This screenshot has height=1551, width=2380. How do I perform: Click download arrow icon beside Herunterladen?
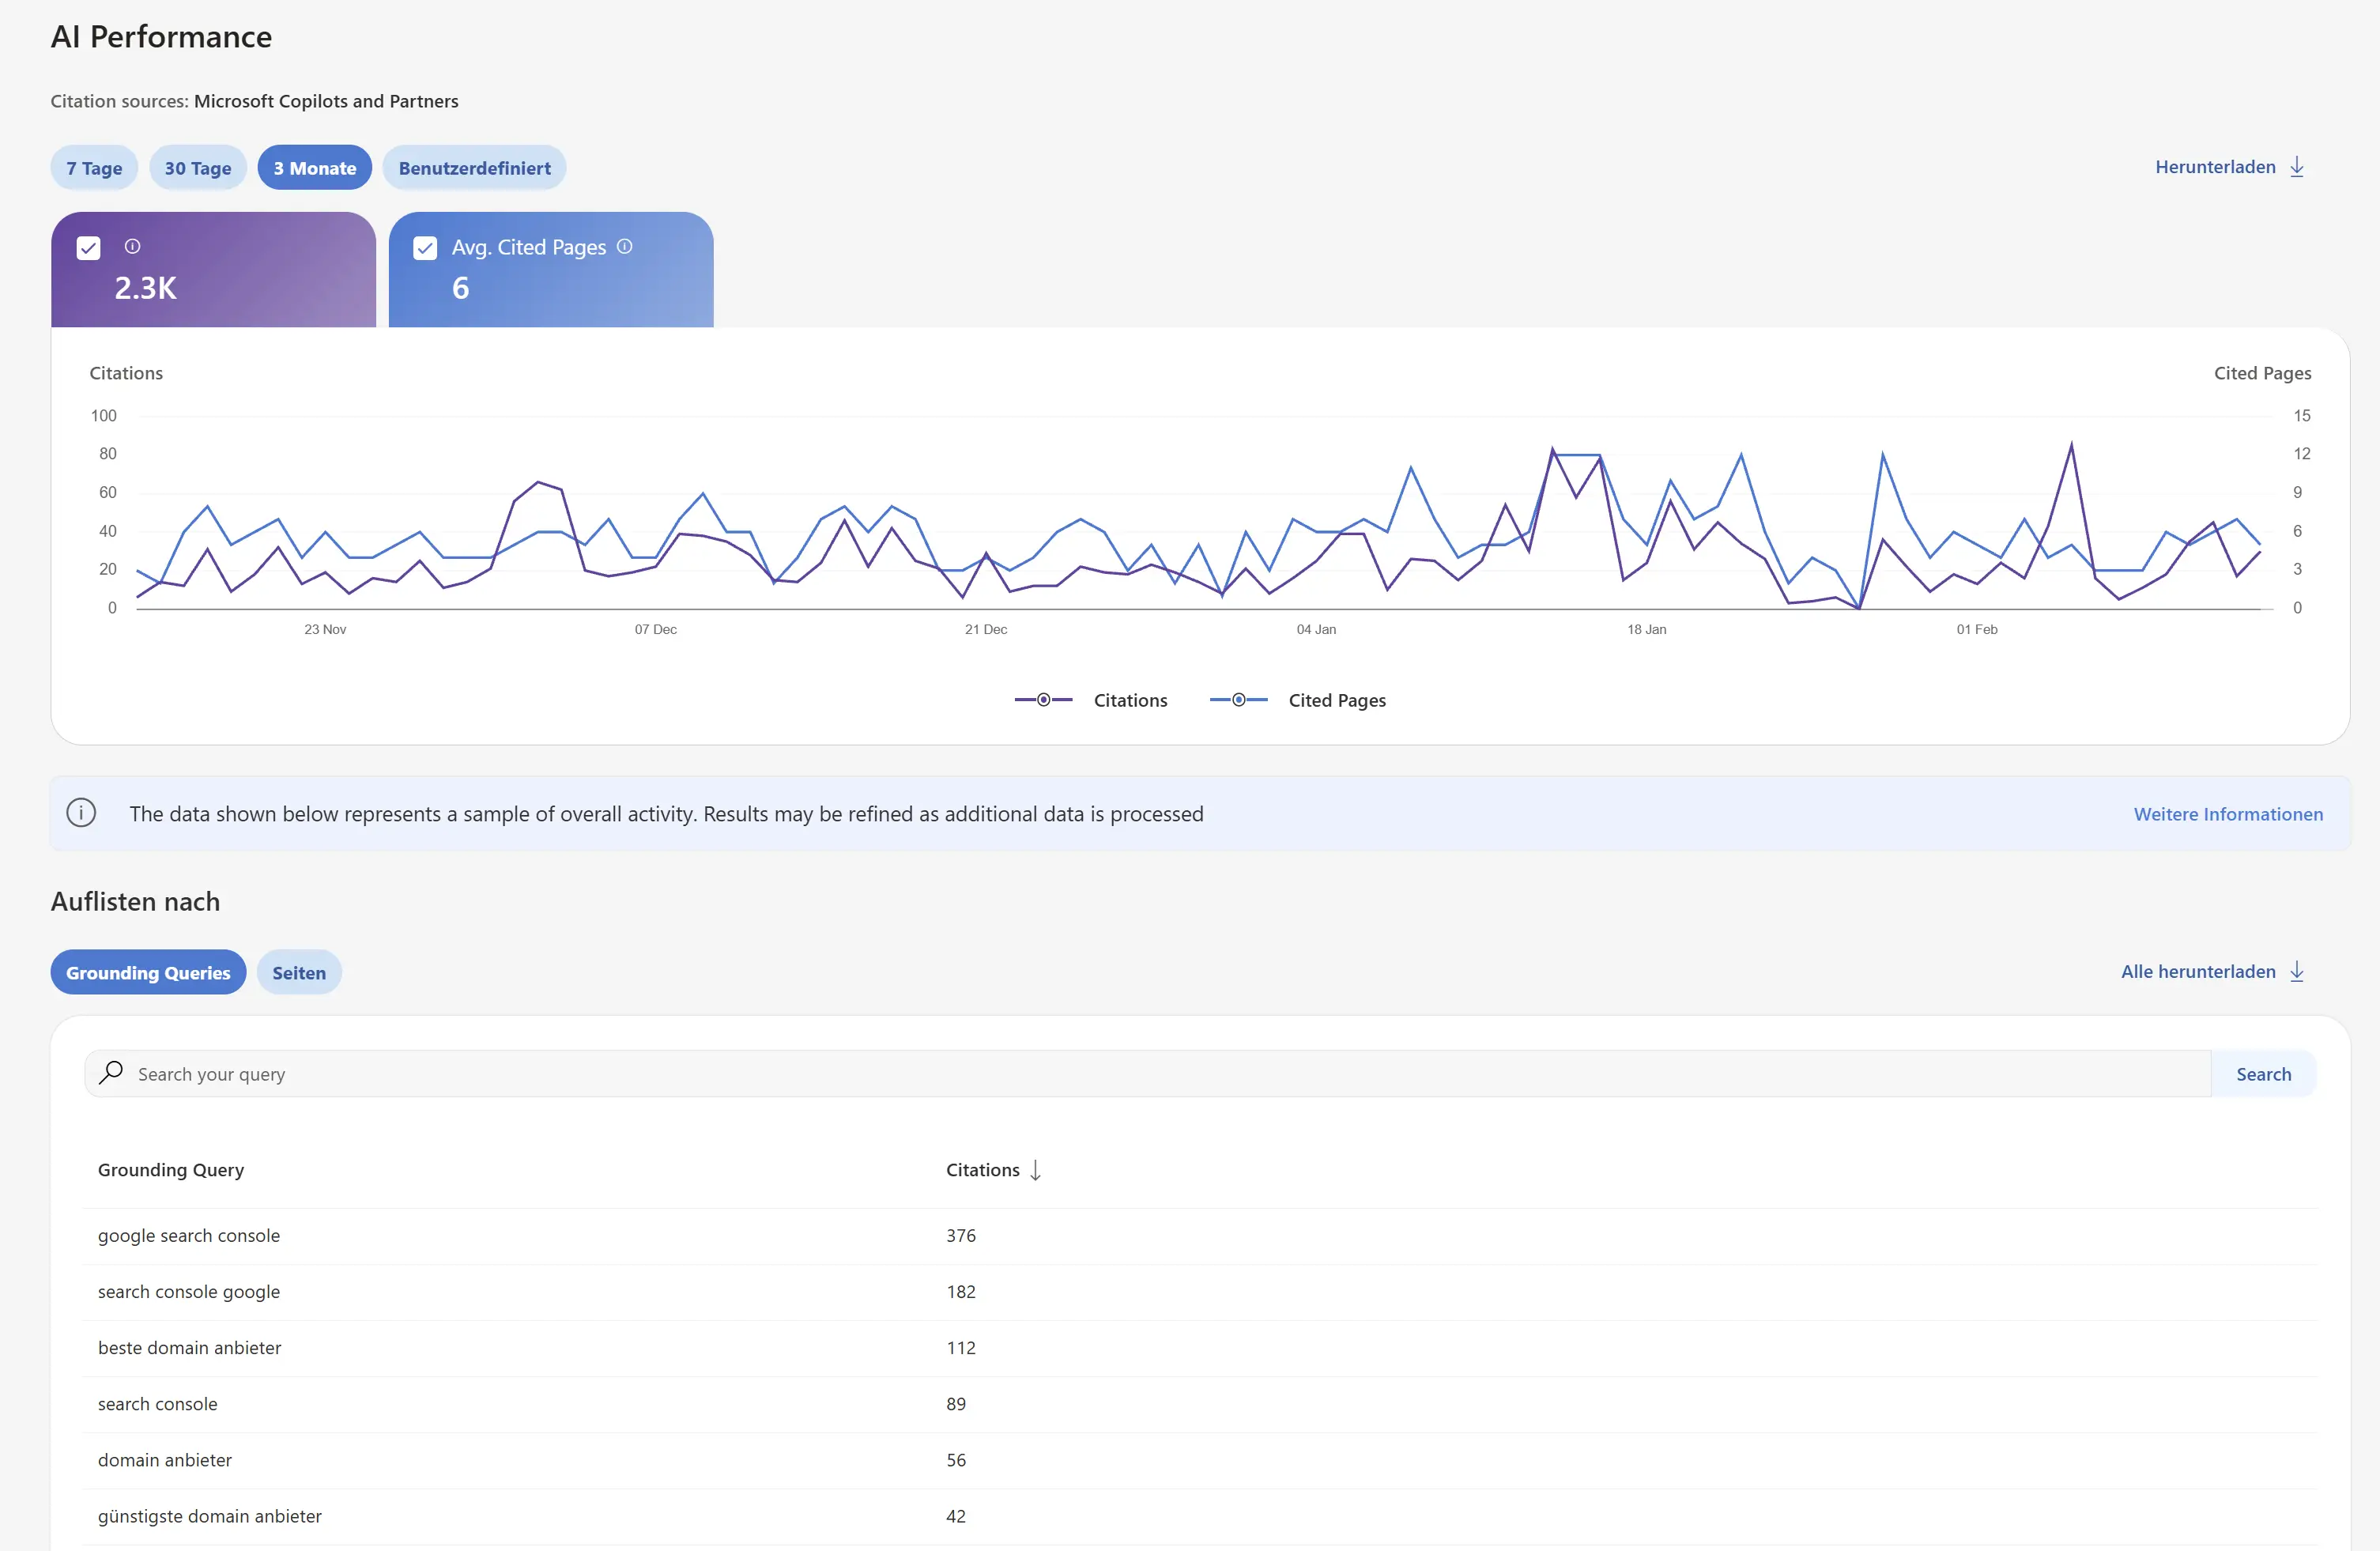coord(2297,167)
